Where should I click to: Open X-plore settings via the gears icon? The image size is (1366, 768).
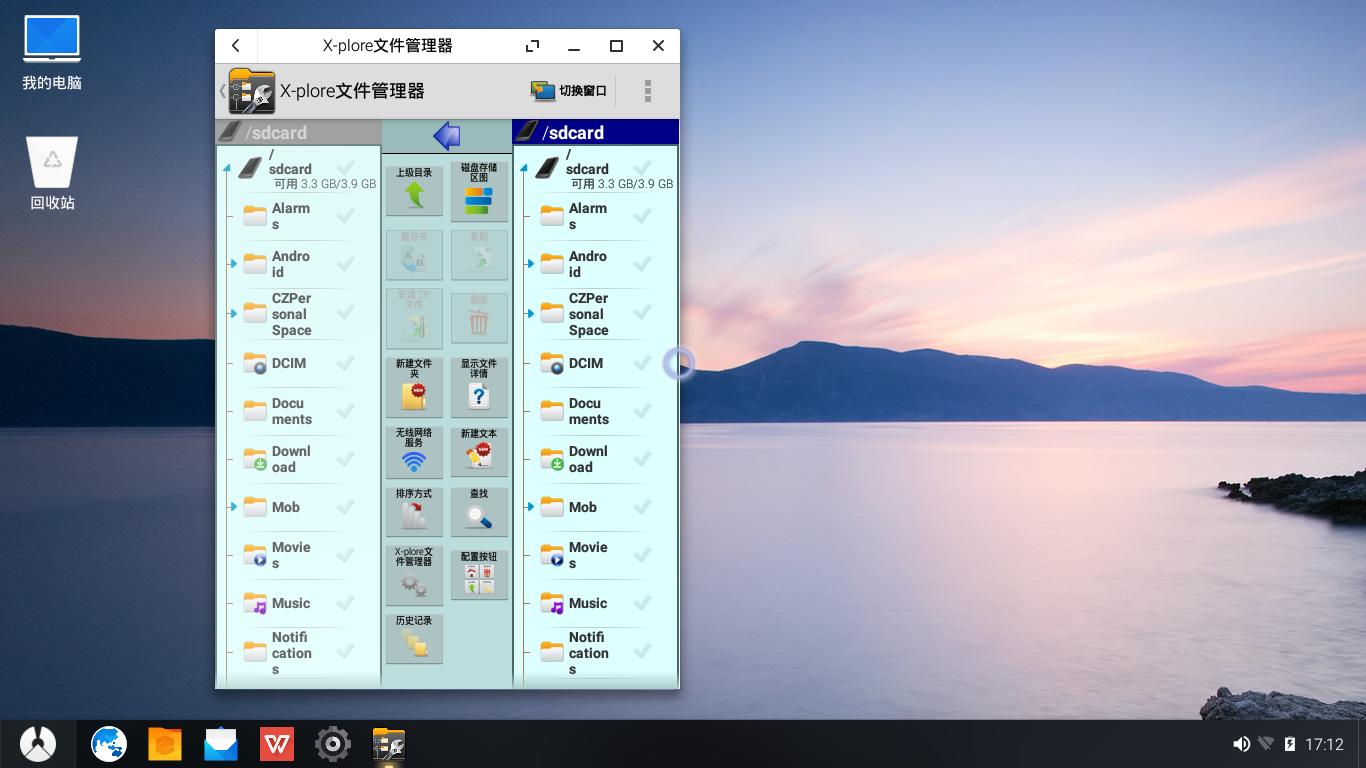point(413,574)
